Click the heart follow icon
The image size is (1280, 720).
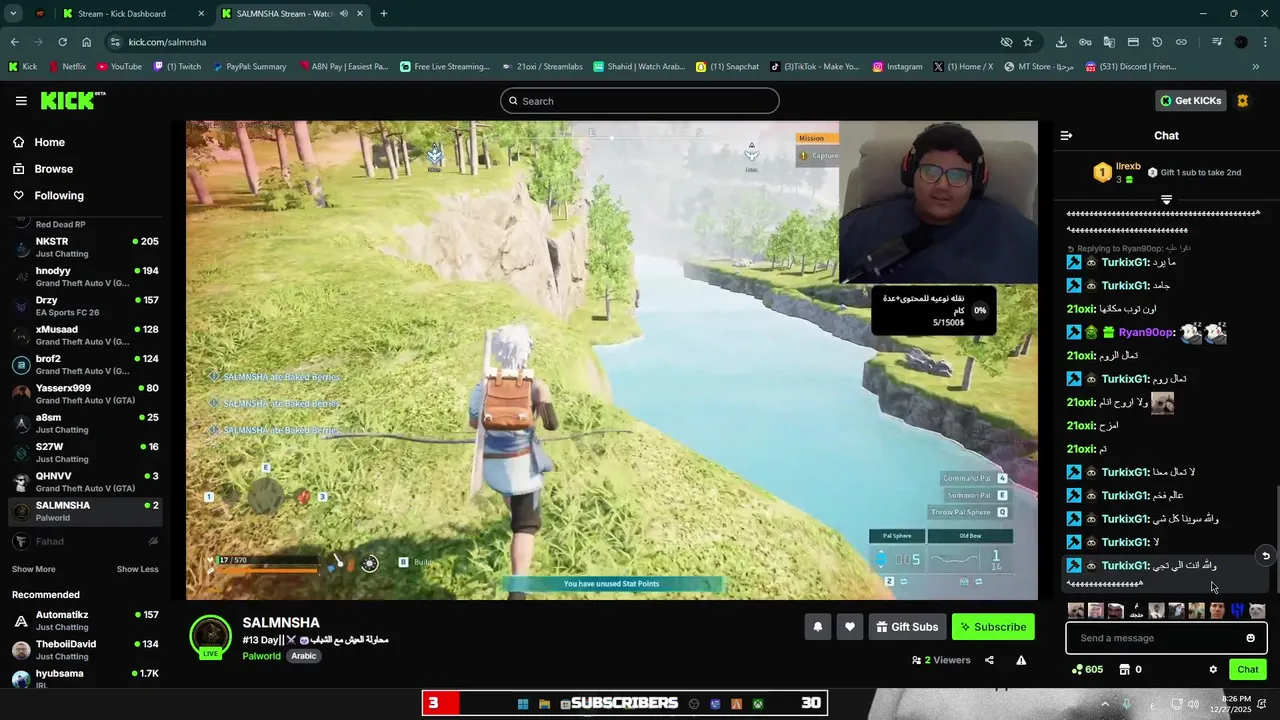click(850, 627)
